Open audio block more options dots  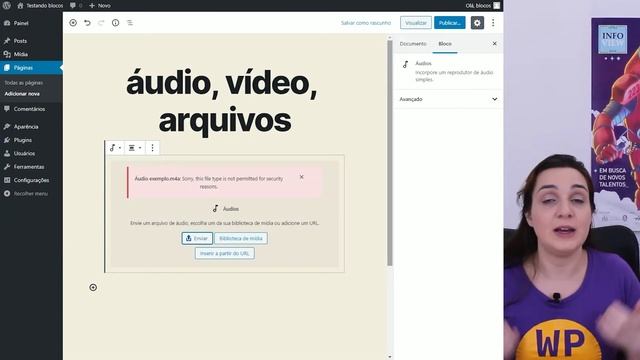[x=153, y=148]
